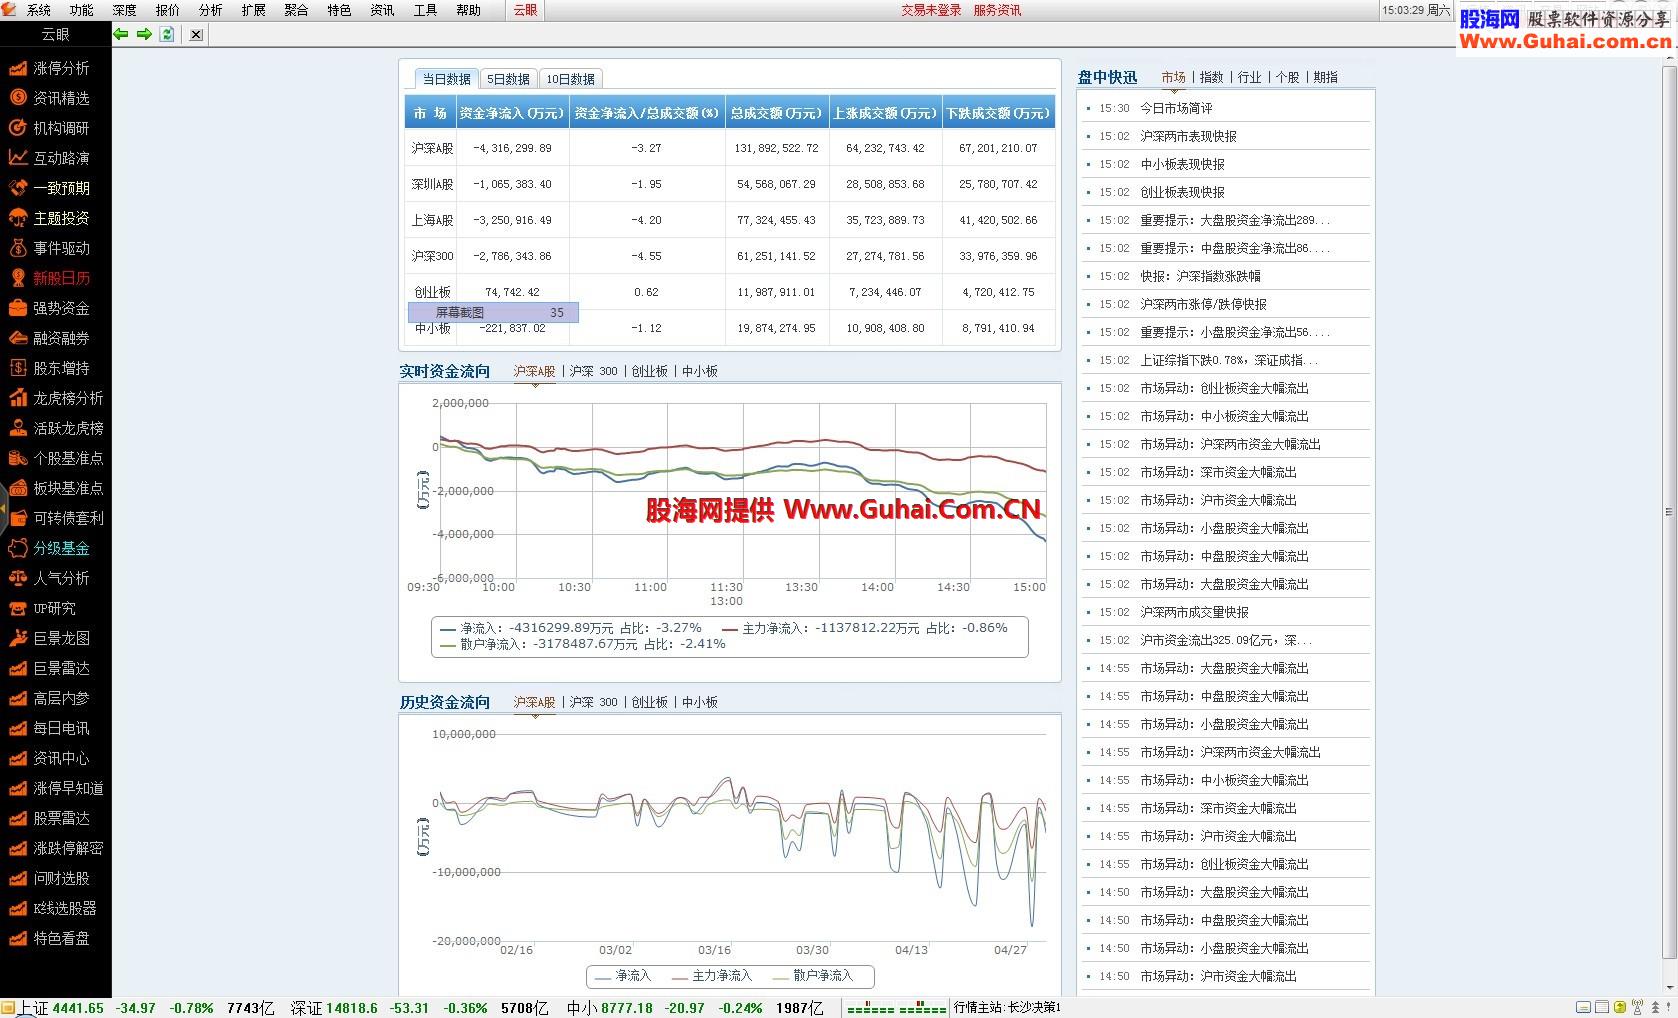Toggle 主力净流入 series in realtime chart legend
The height and width of the screenshot is (1018, 1678).
[864, 628]
